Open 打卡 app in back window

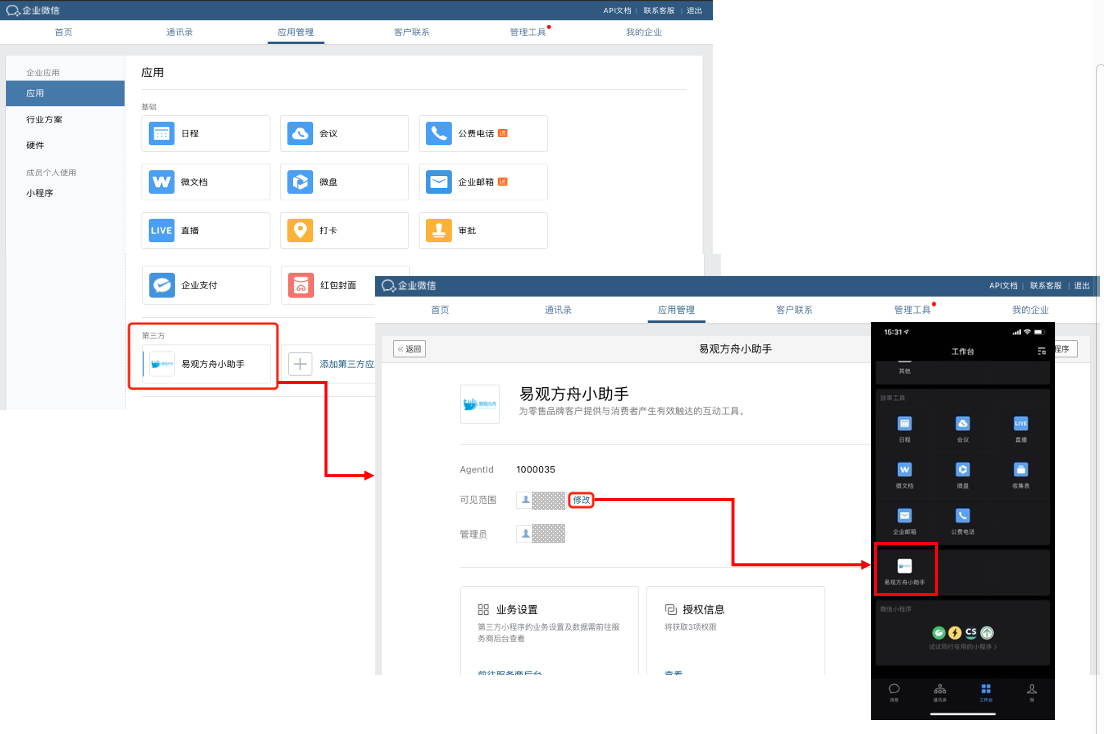(x=344, y=230)
